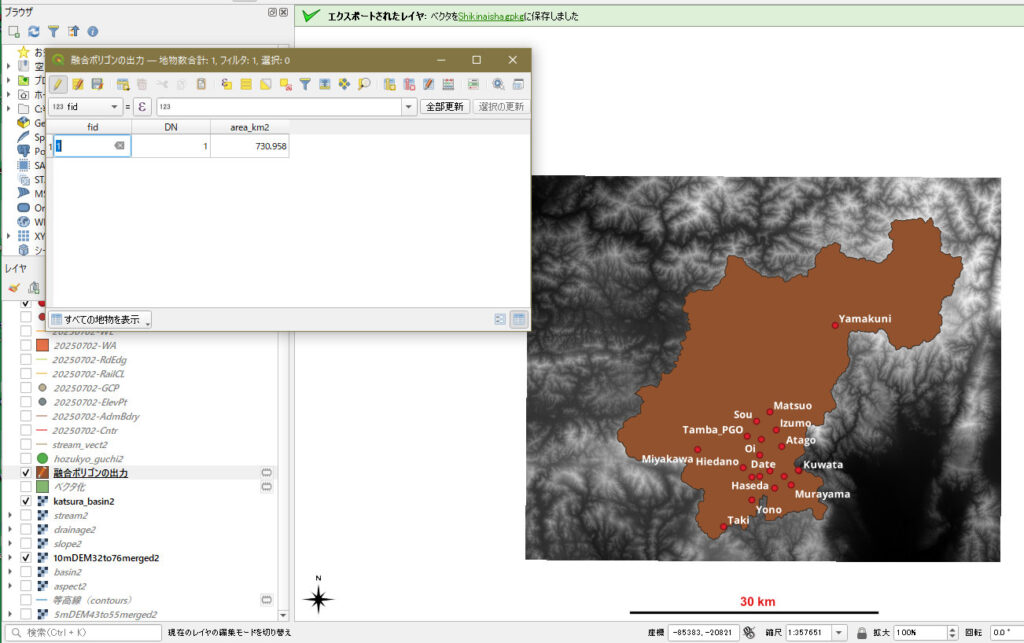Viewport: 1024px width, 643px height.
Task: Click the DN column header
Action: [x=170, y=127]
